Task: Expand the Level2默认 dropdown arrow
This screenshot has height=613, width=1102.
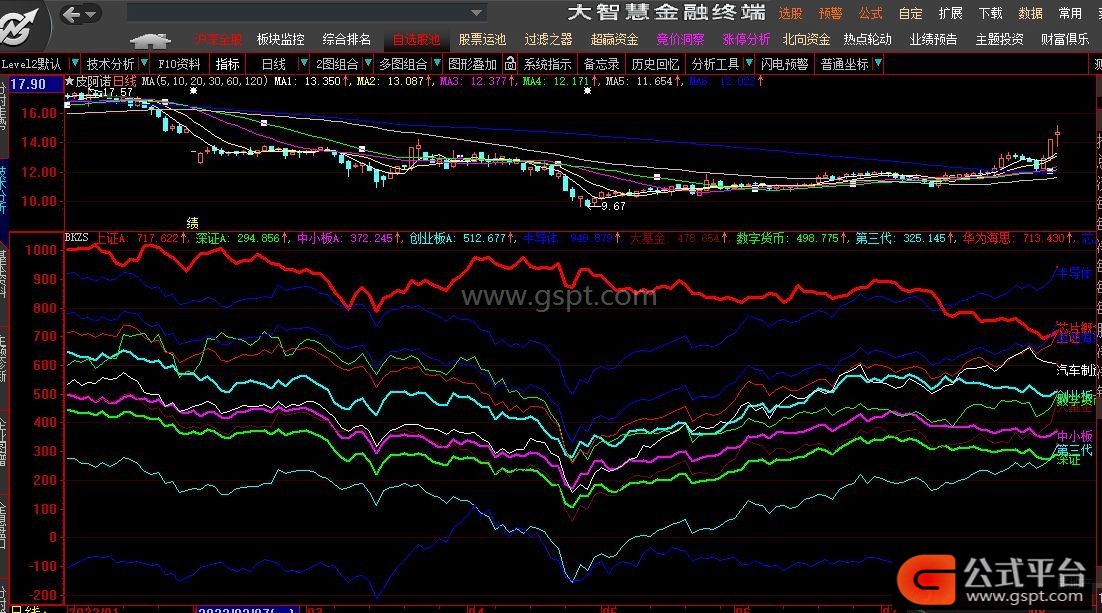Action: point(74,64)
